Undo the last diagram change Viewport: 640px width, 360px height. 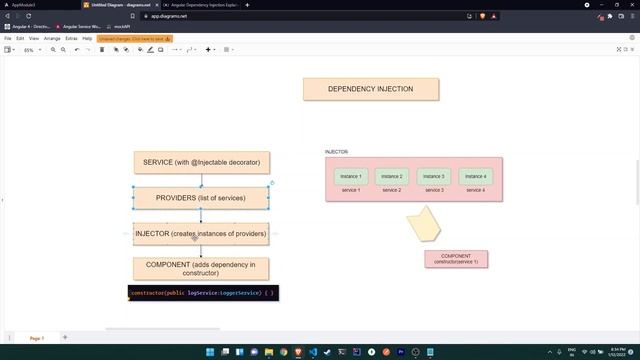(77, 50)
